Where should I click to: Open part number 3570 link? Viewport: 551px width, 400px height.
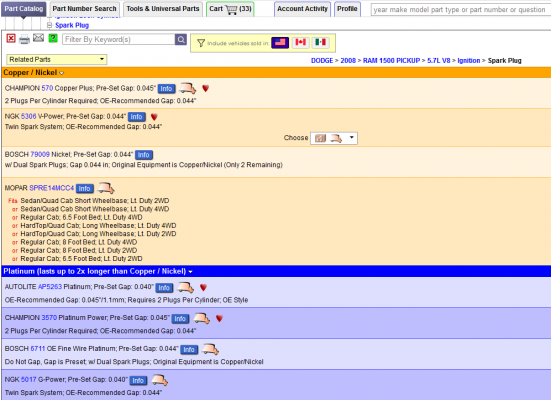coord(49,318)
